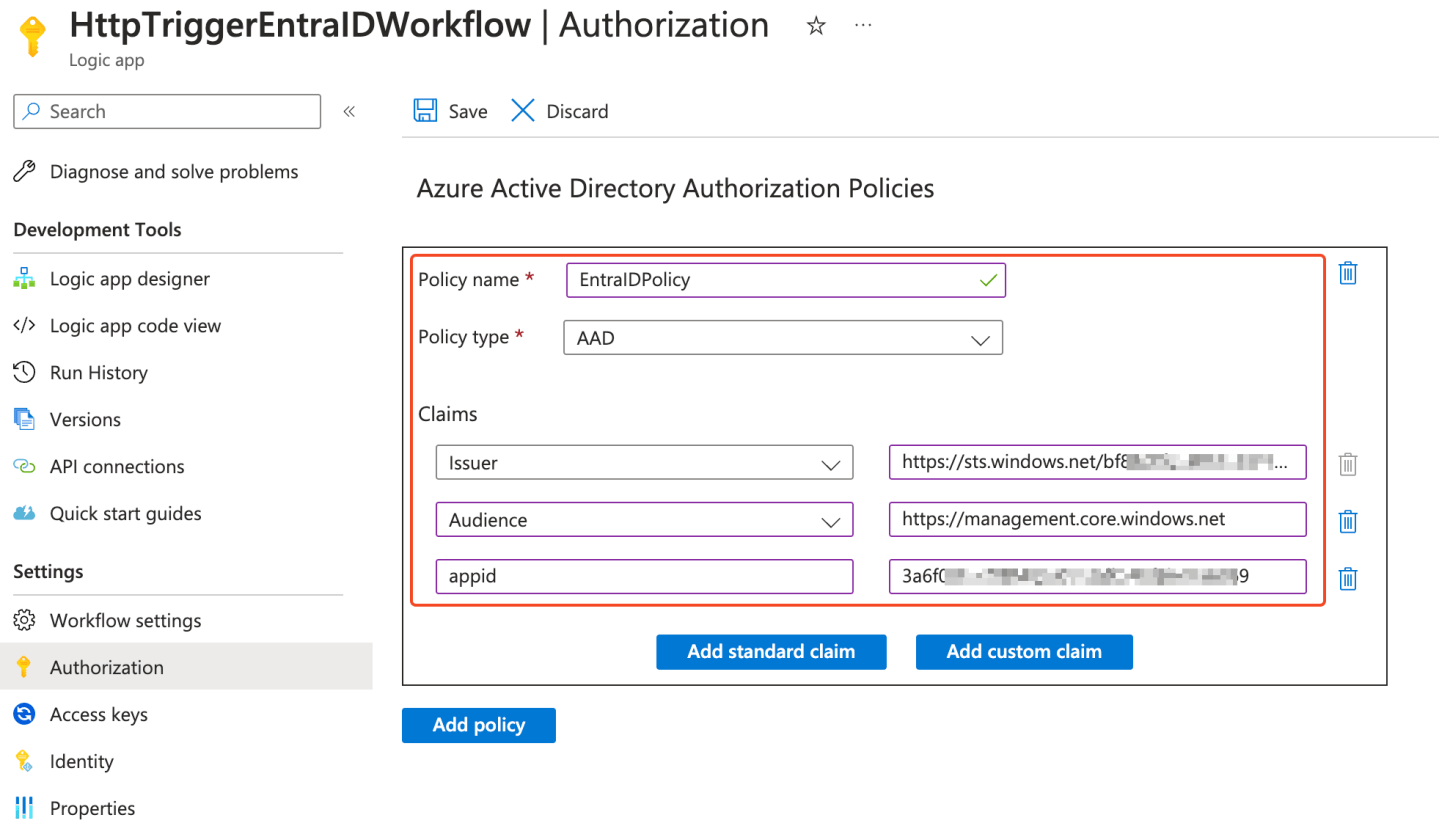The height and width of the screenshot is (826, 1439).
Task: Select Authorization in the sidebar
Action: (x=186, y=668)
